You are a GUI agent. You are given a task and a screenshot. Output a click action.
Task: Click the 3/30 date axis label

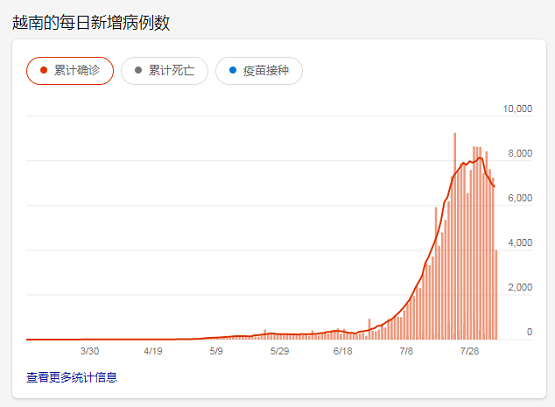pos(90,351)
